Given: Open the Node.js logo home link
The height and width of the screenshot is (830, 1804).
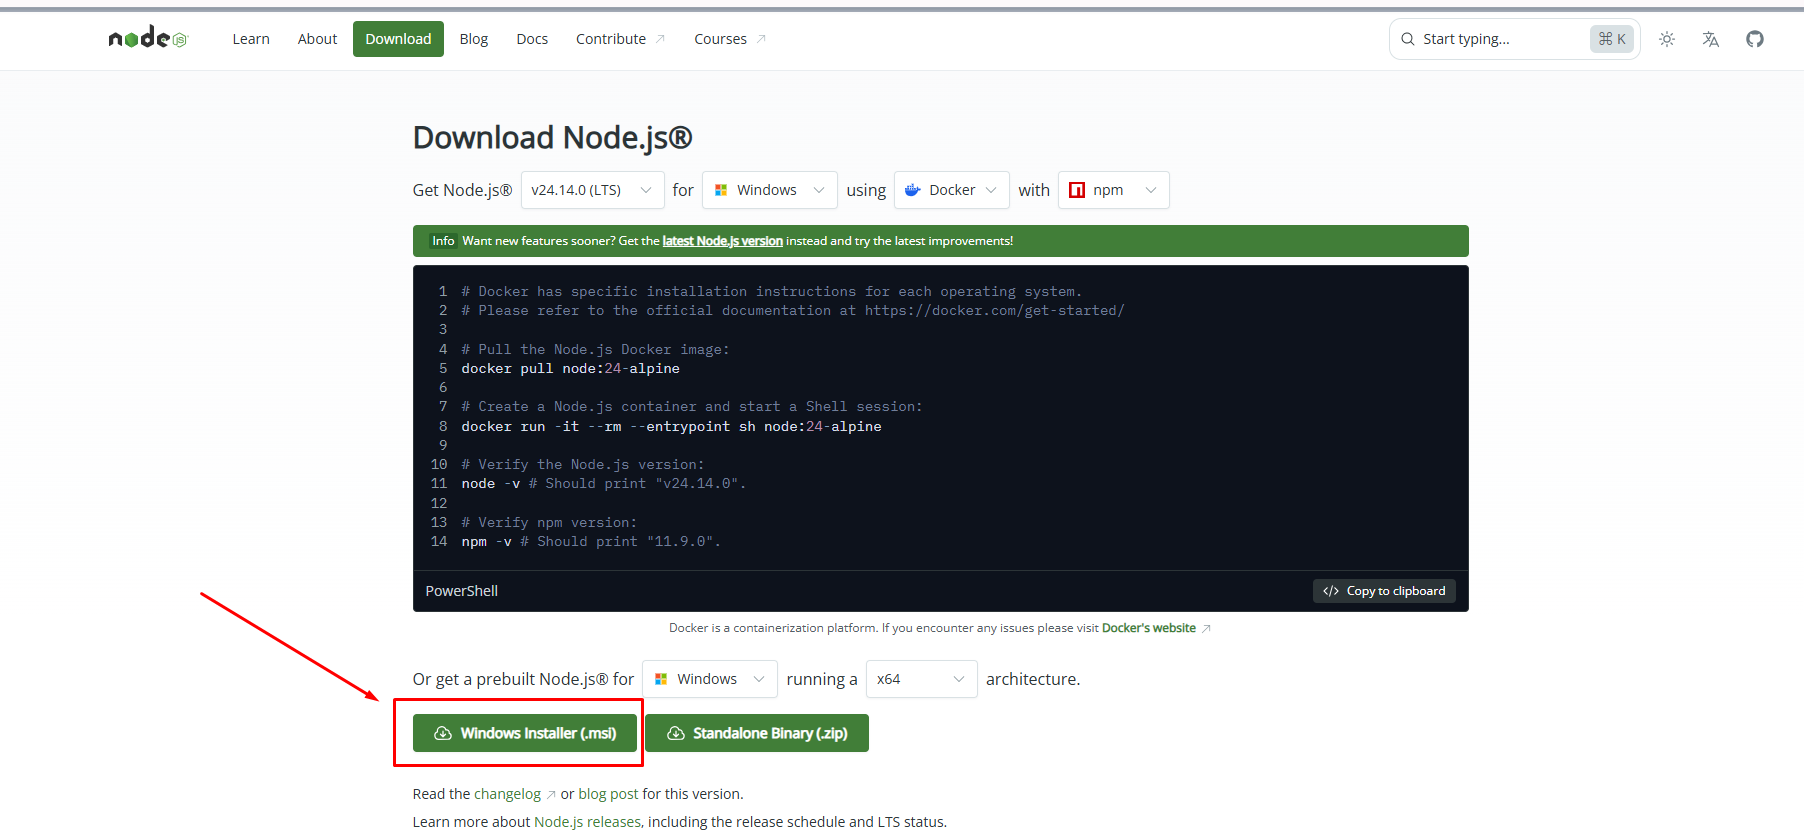Looking at the screenshot, I should 148,38.
